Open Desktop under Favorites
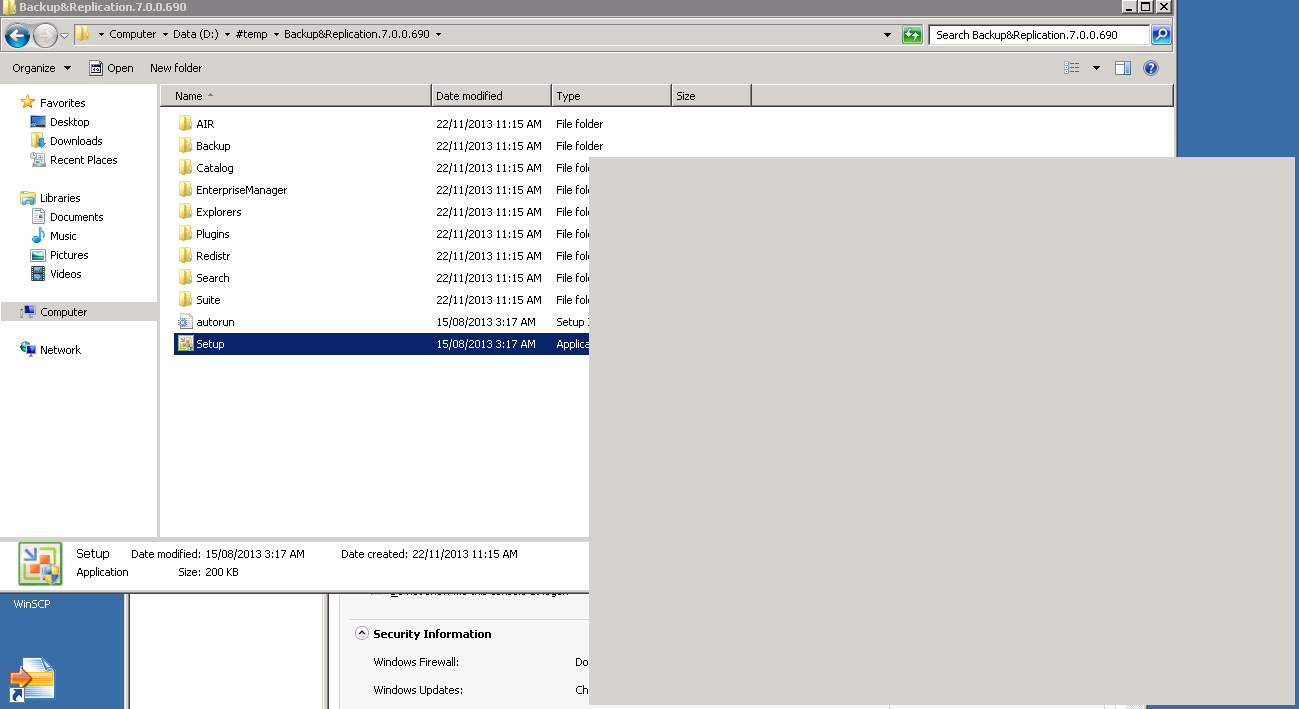Screen dimensions: 1299x709 tap(69, 122)
